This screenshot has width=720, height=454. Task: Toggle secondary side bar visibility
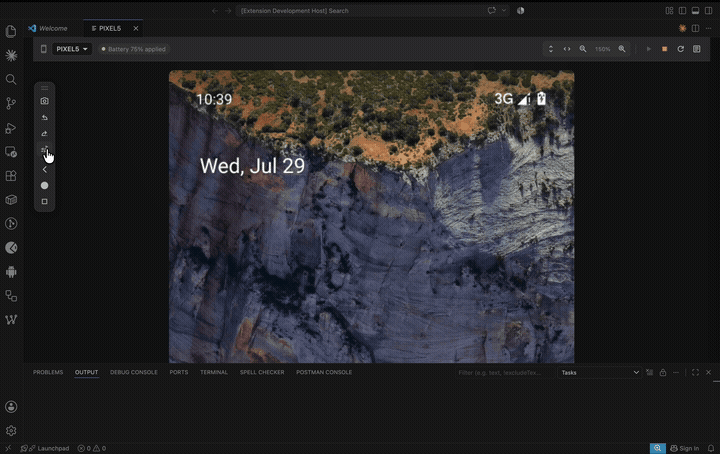point(709,11)
